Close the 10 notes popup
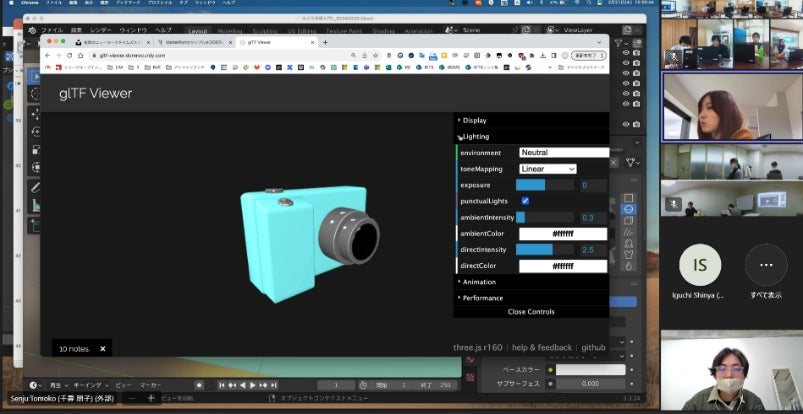 102,349
